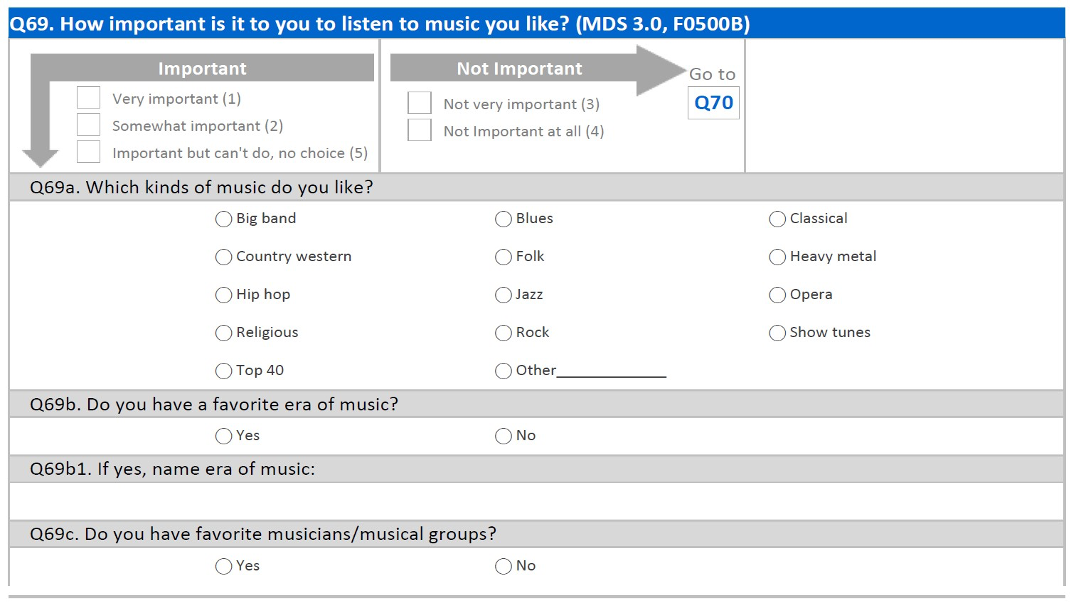Screen dimensions: 1080x602
Task: Select the Big band music option
Action: [224, 218]
